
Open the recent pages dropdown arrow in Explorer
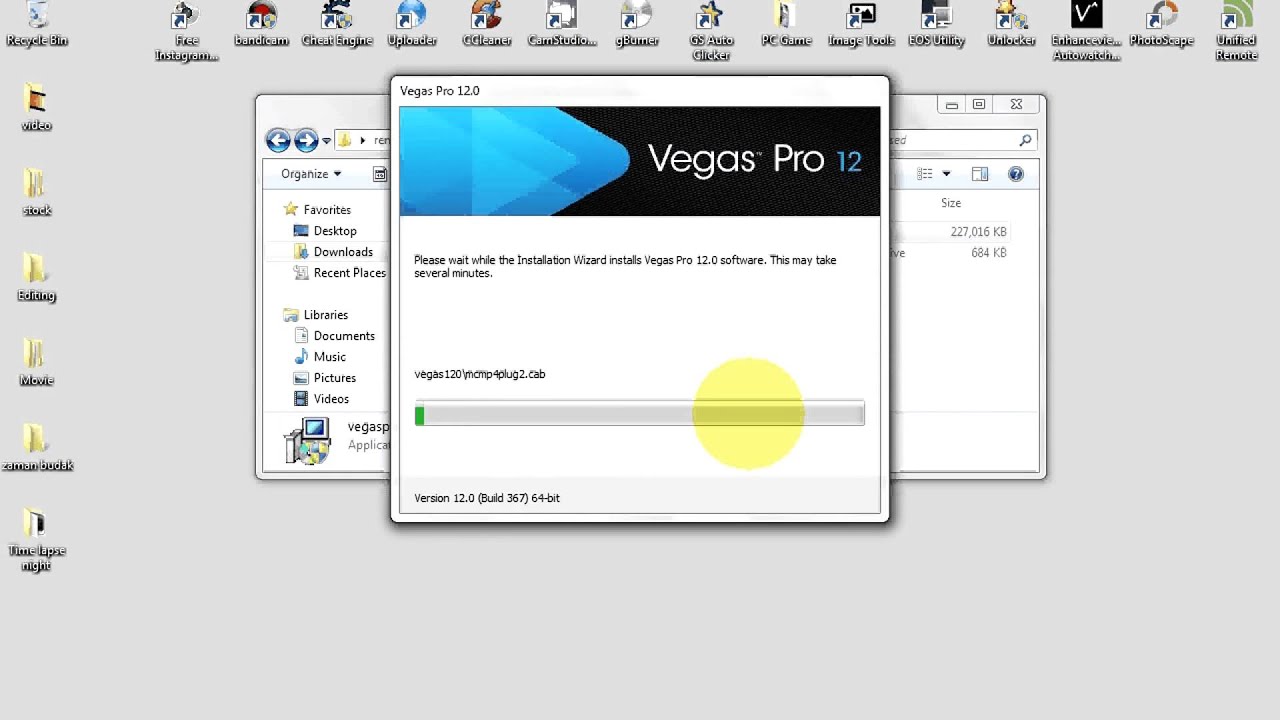326,141
